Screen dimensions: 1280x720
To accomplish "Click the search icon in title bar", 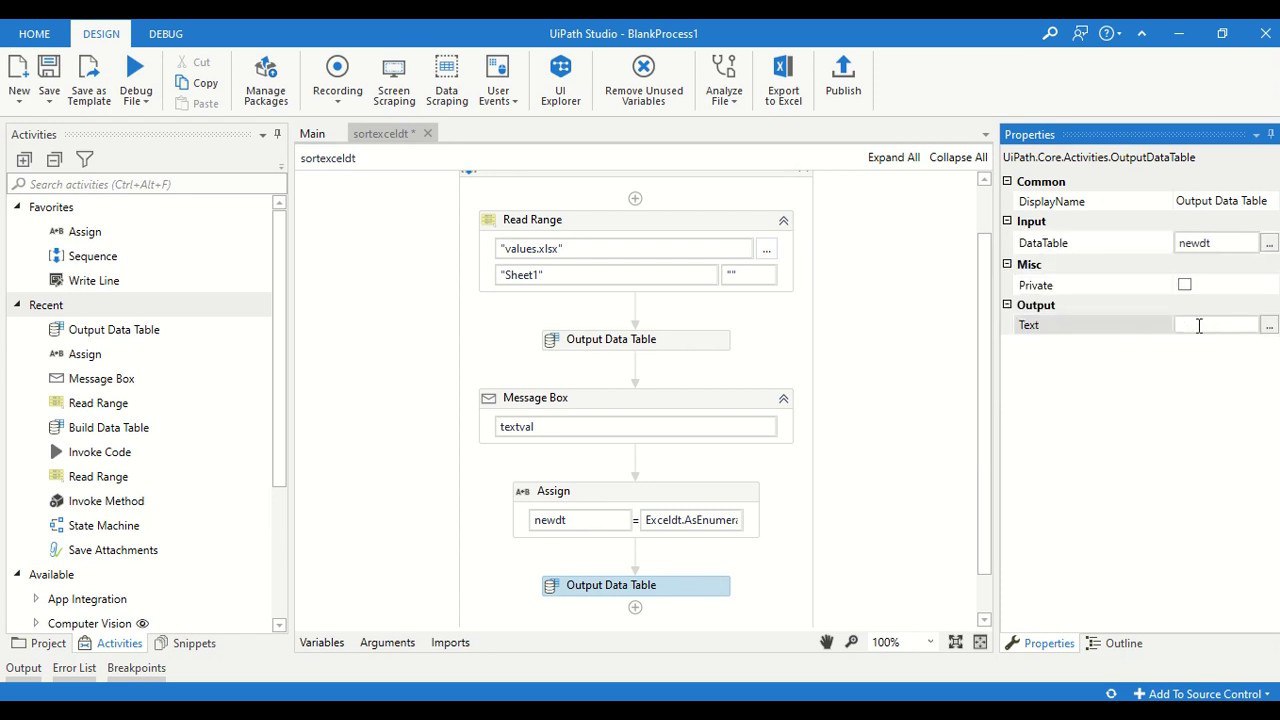I will click(1050, 33).
